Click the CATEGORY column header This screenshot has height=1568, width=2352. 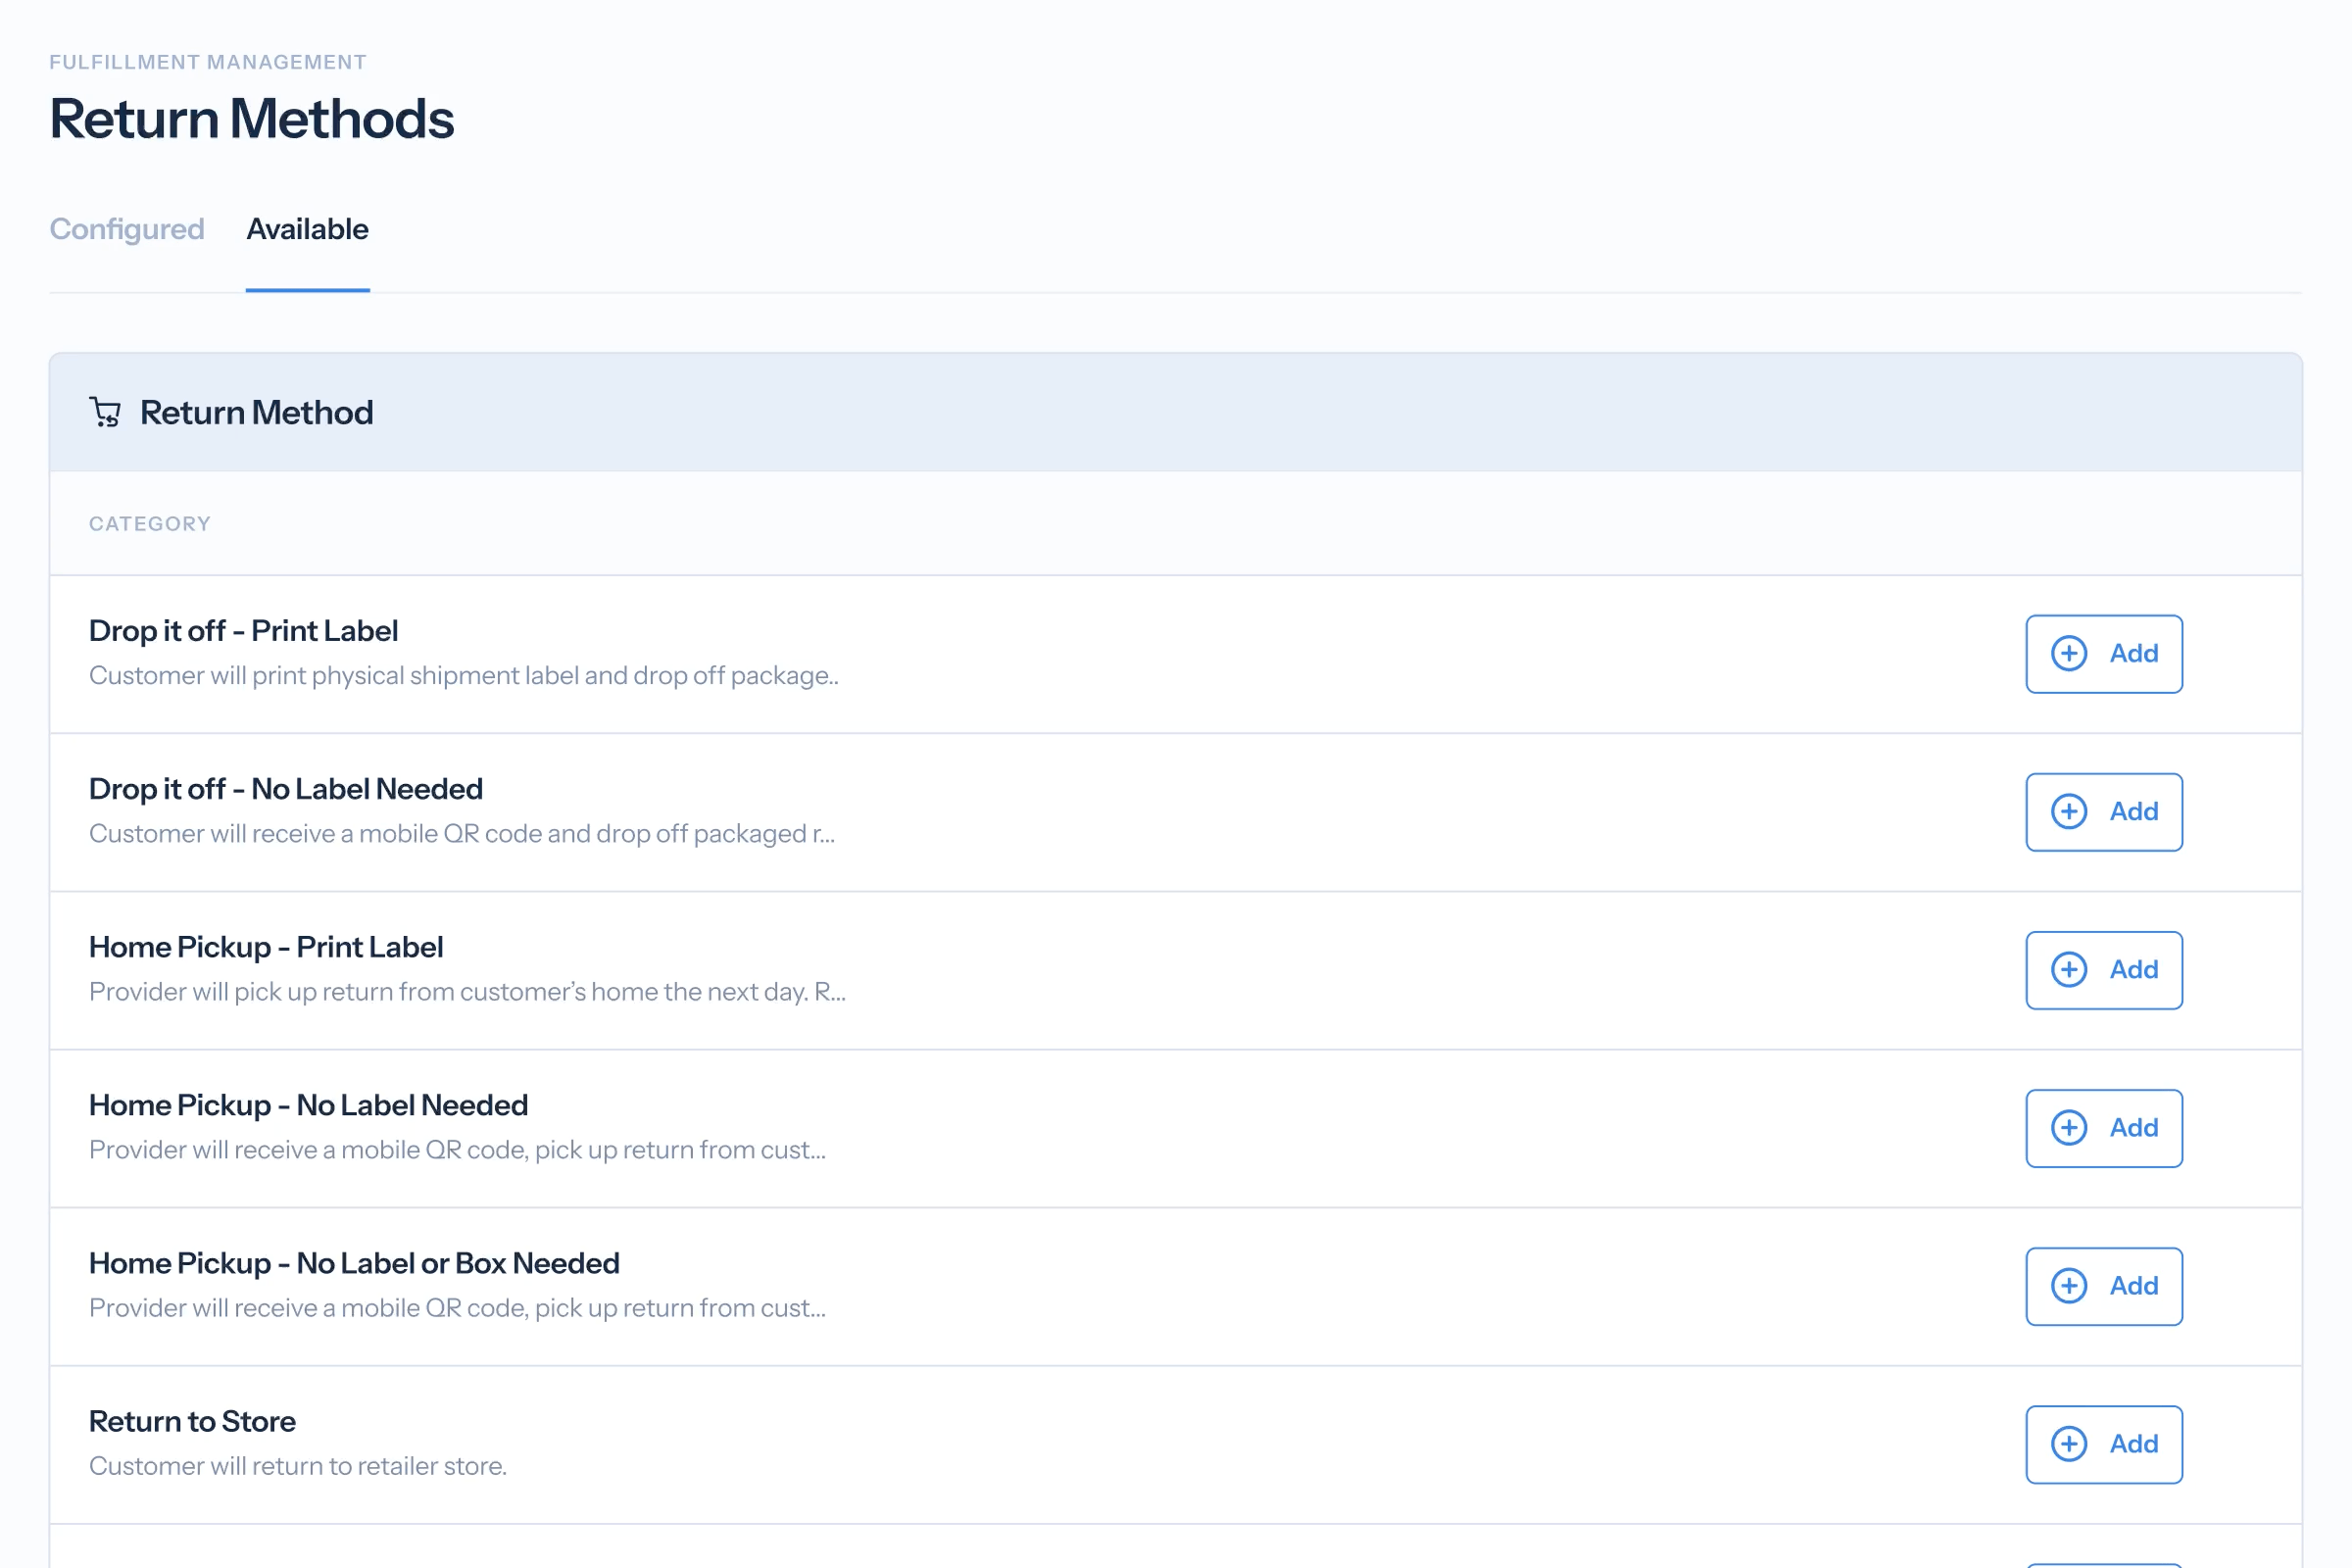[150, 524]
